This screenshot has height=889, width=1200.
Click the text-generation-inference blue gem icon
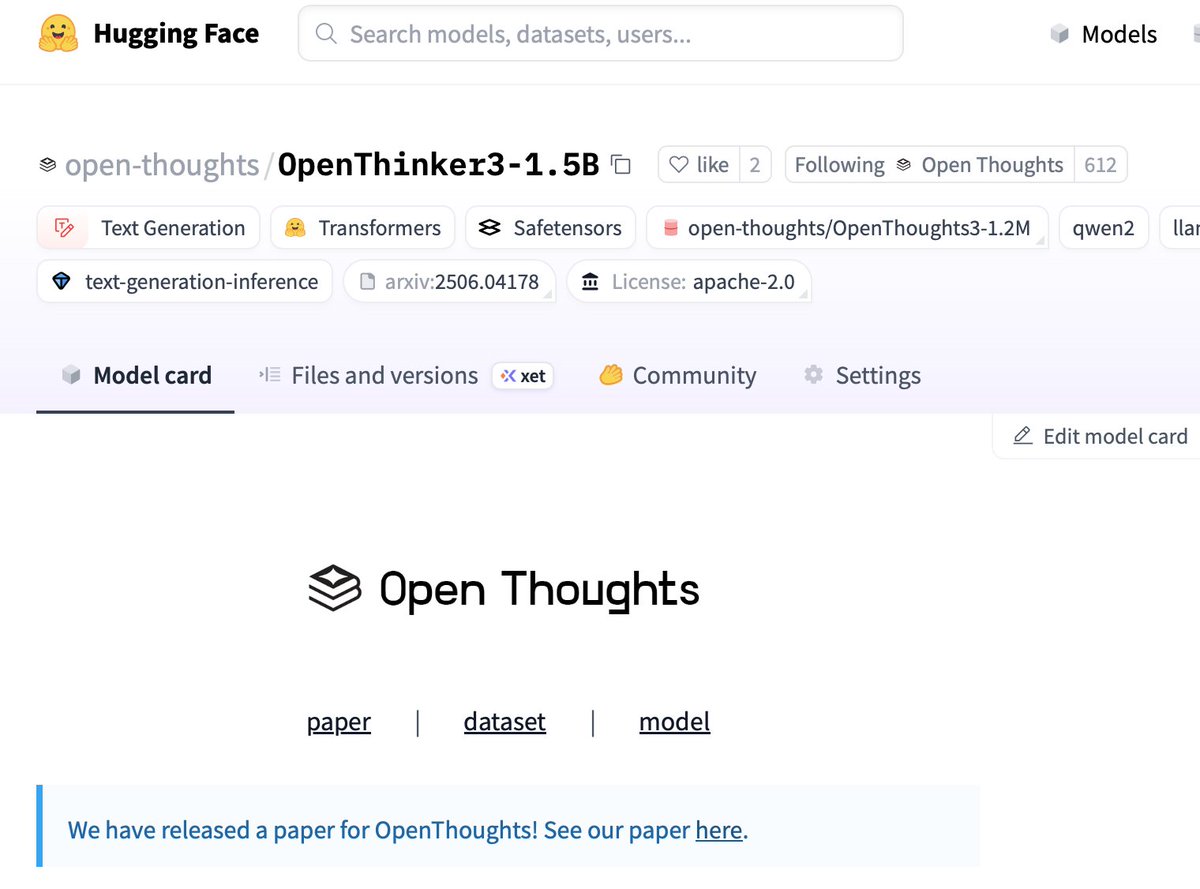(x=62, y=282)
